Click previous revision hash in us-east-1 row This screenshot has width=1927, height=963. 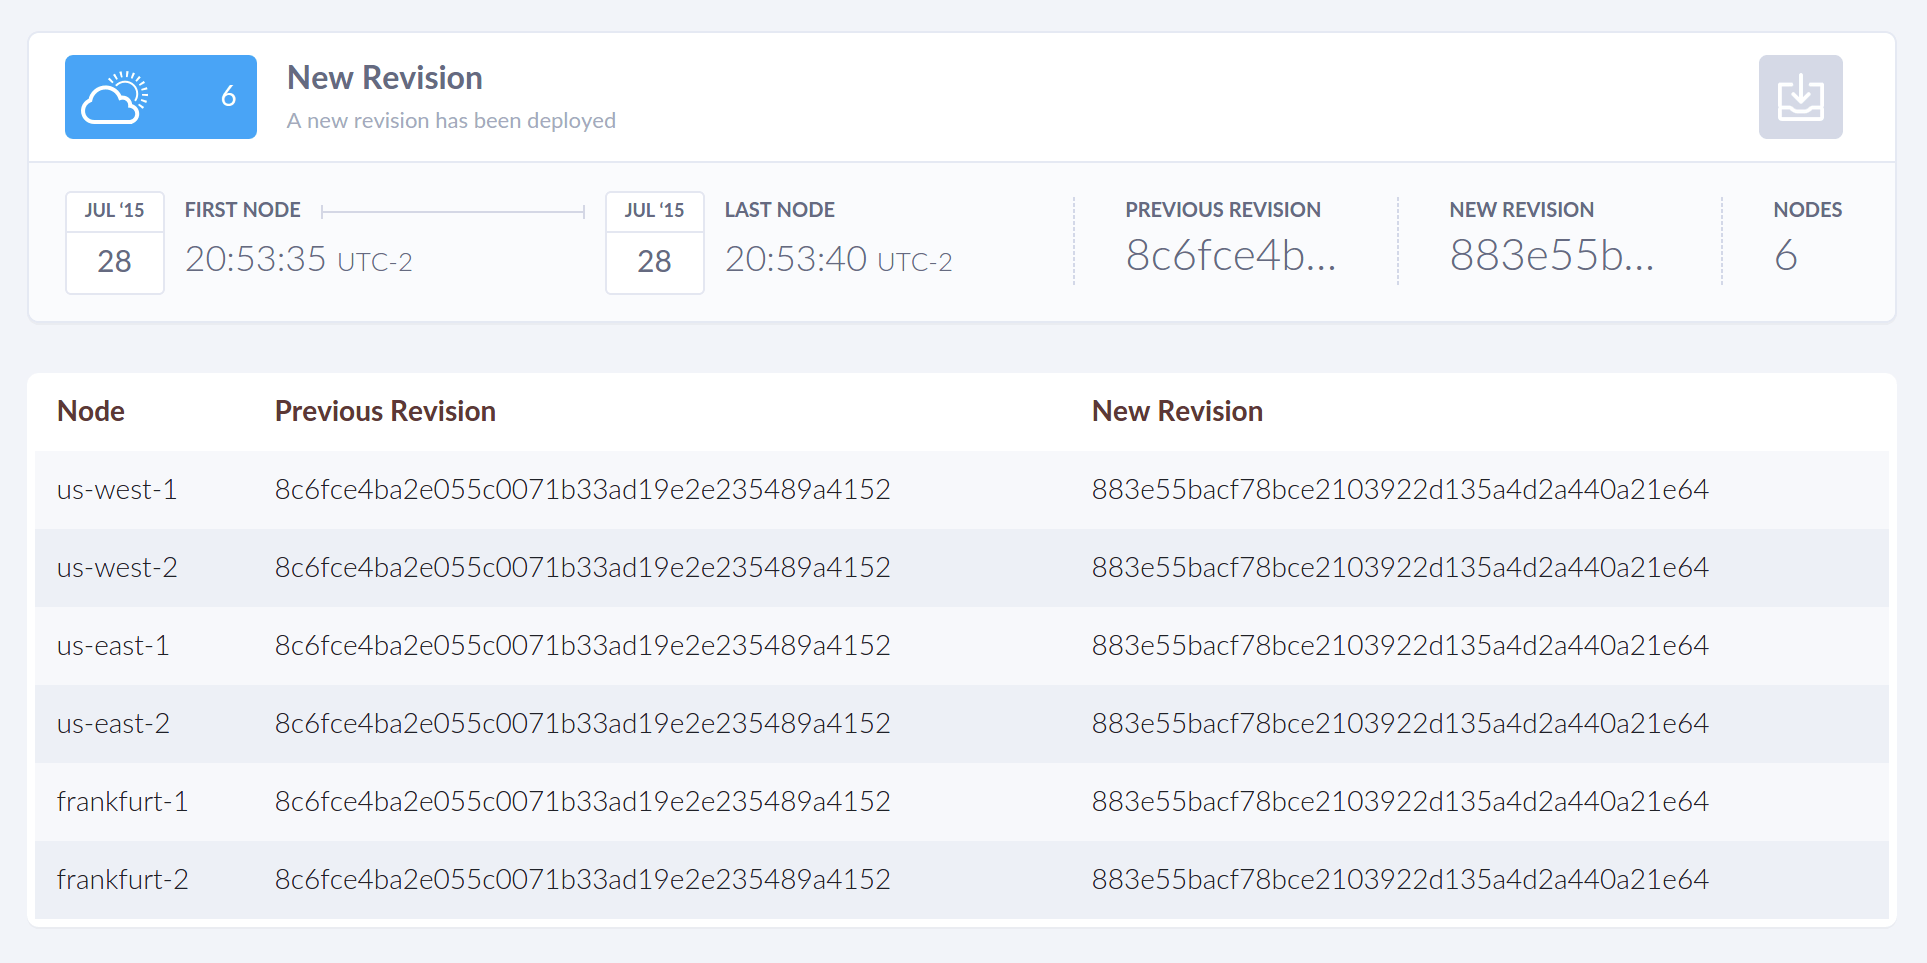pos(583,645)
